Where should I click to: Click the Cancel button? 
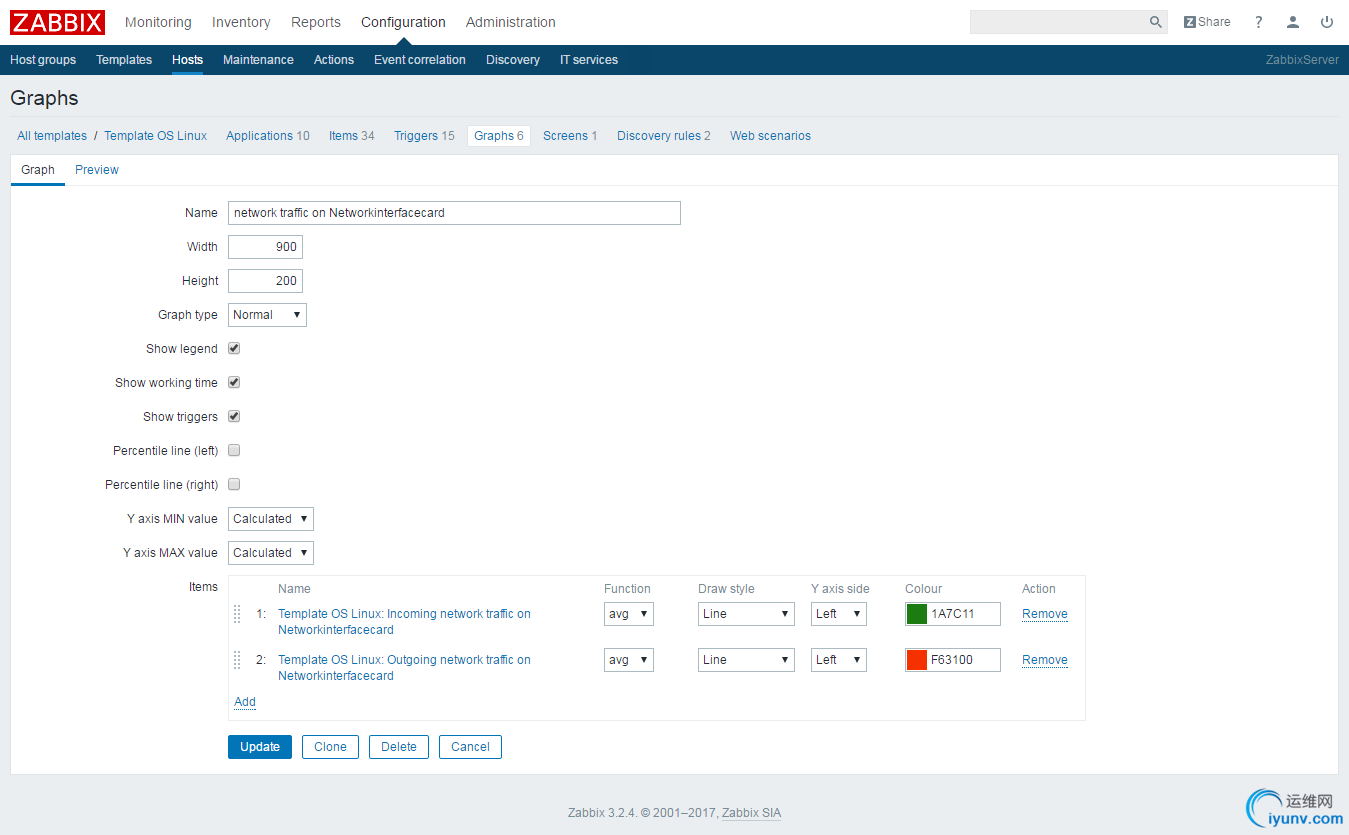(x=470, y=747)
